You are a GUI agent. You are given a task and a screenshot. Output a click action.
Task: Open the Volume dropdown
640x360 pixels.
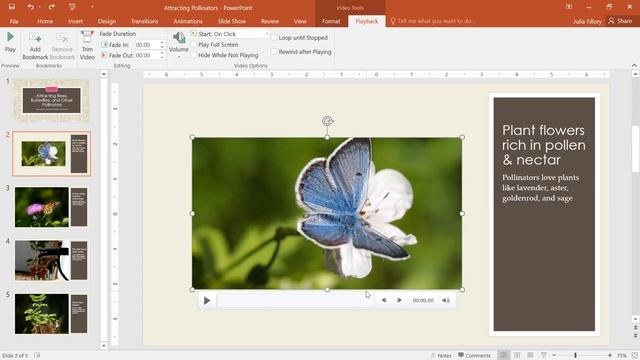point(179,44)
